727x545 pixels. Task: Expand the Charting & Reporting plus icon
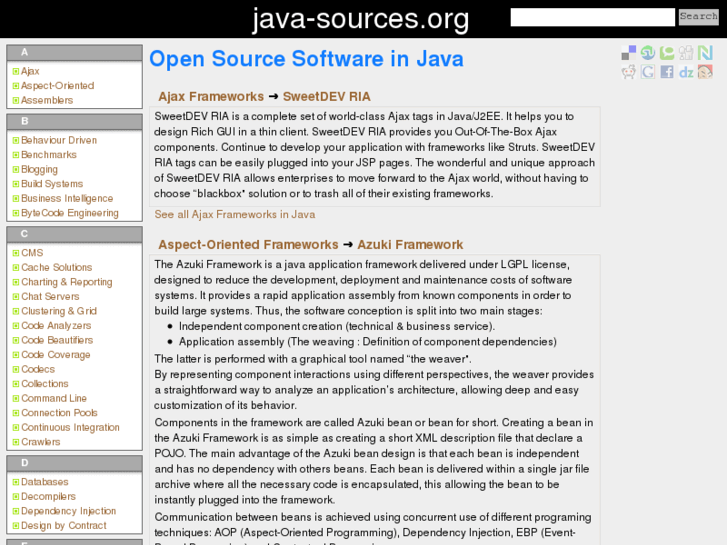(16, 282)
